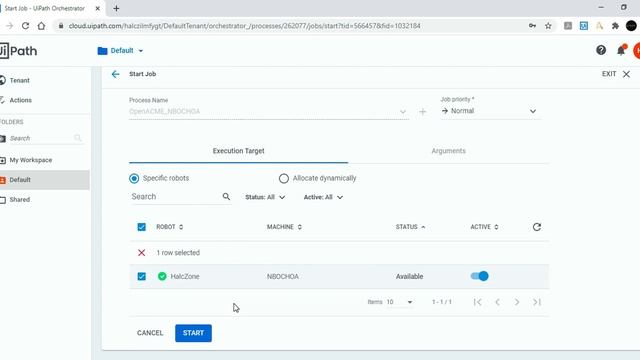Open the Shared folder
640x360 pixels.
(x=20, y=200)
